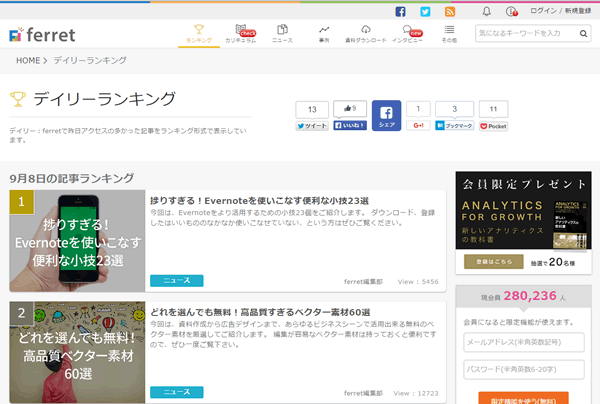The image size is (600, 404).
Task: Open the notifications bell icon
Action: [486, 11]
